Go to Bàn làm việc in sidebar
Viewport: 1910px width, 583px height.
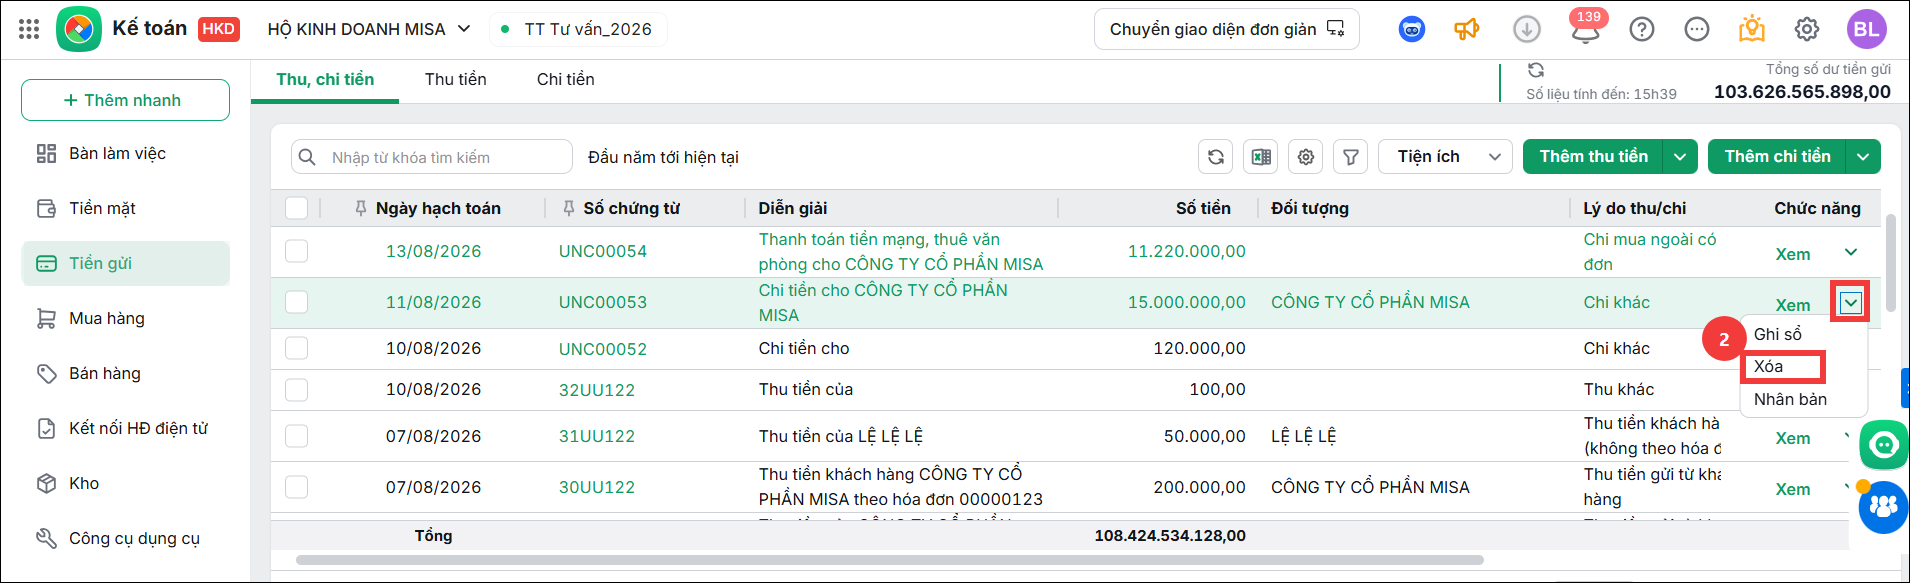click(125, 153)
